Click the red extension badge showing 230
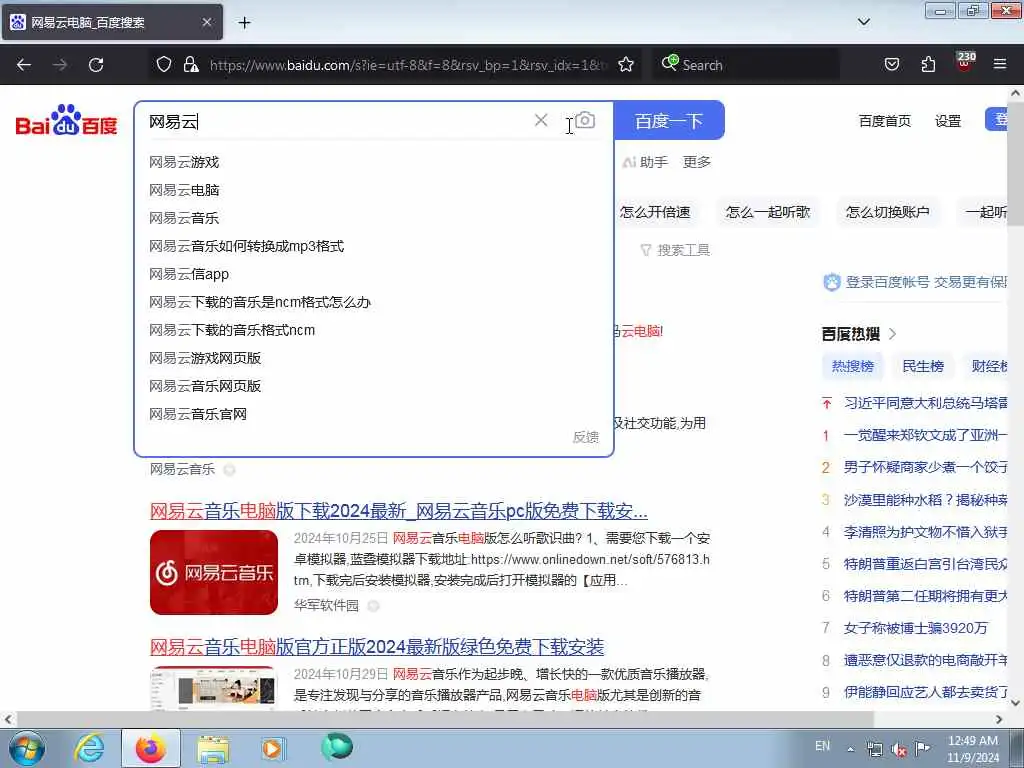The image size is (1024, 768). 965,62
